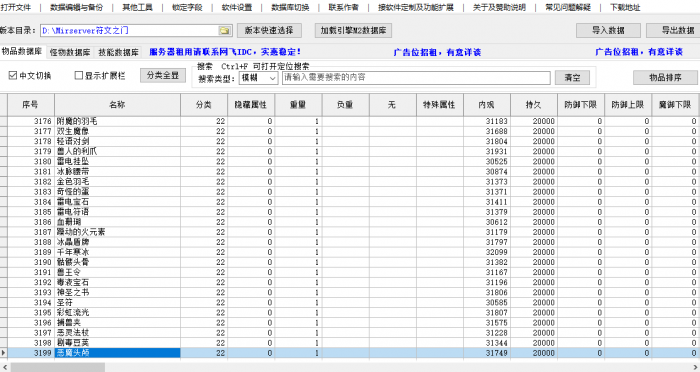Click the 名称 column header
Viewport: 700px width, 372px height.
[x=117, y=104]
